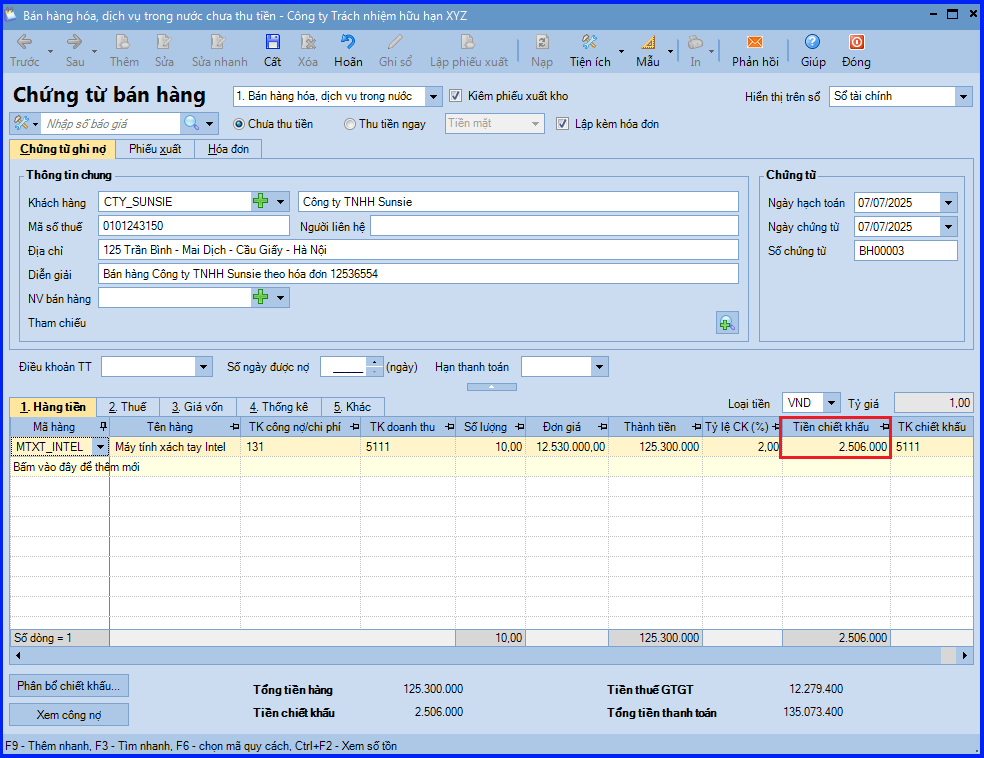This screenshot has height=758, width=984.
Task: Click the Hoãn undo icon
Action: [x=348, y=42]
